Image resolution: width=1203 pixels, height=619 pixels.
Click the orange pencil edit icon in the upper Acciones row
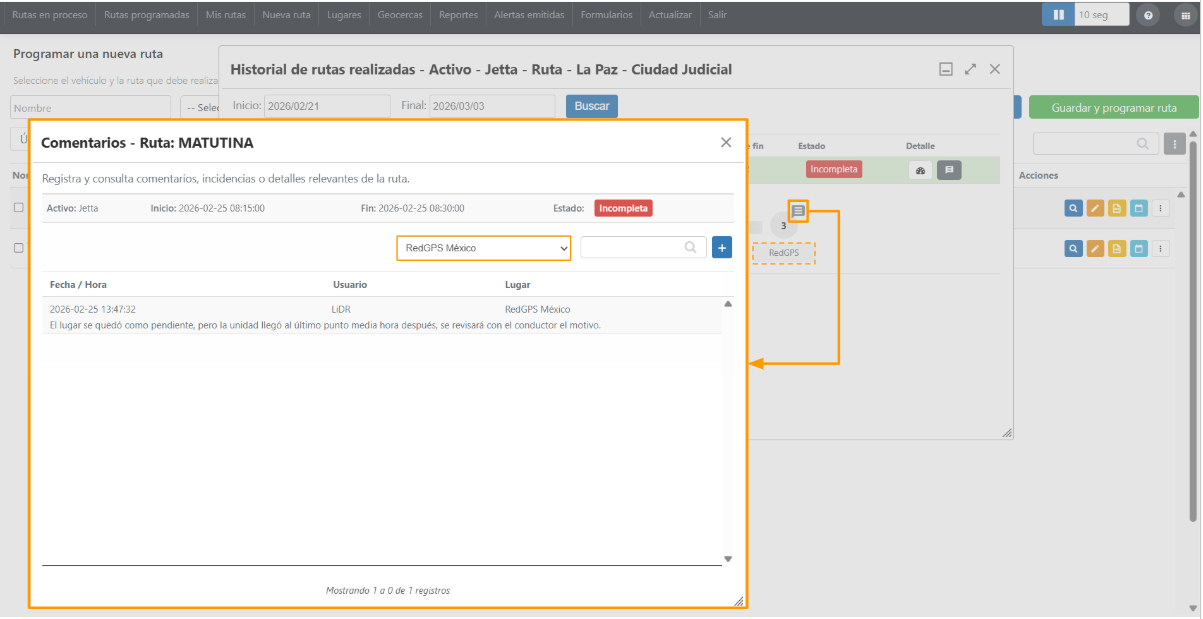pyautogui.click(x=1095, y=208)
